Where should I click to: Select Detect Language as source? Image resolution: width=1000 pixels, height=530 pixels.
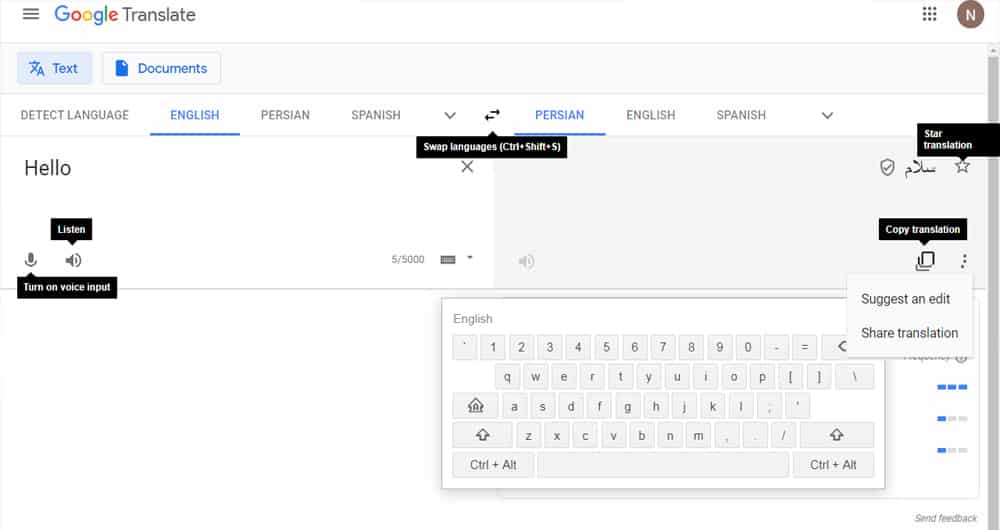[75, 115]
